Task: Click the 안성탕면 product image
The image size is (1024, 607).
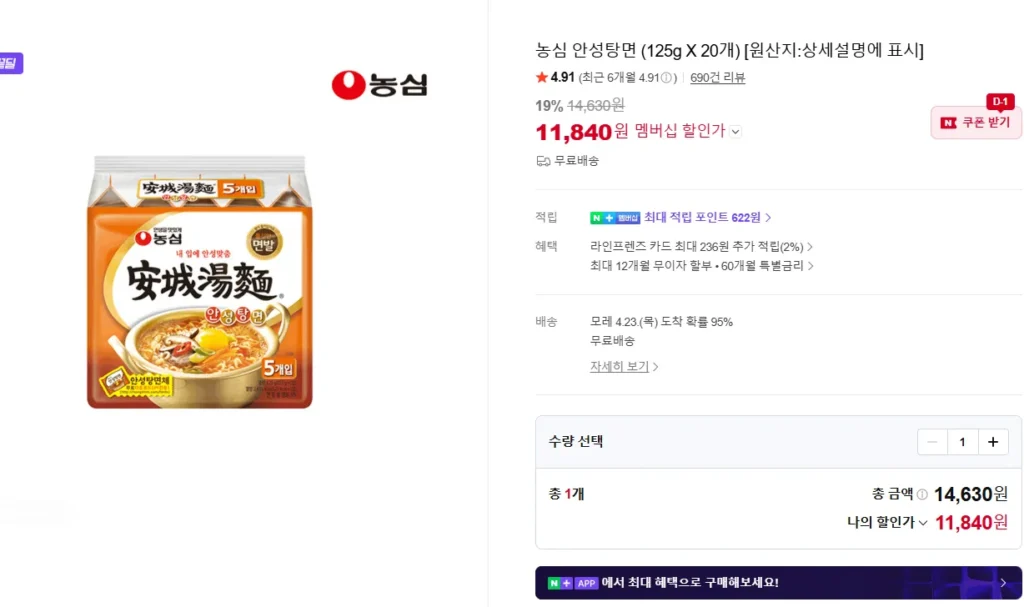Action: point(200,282)
